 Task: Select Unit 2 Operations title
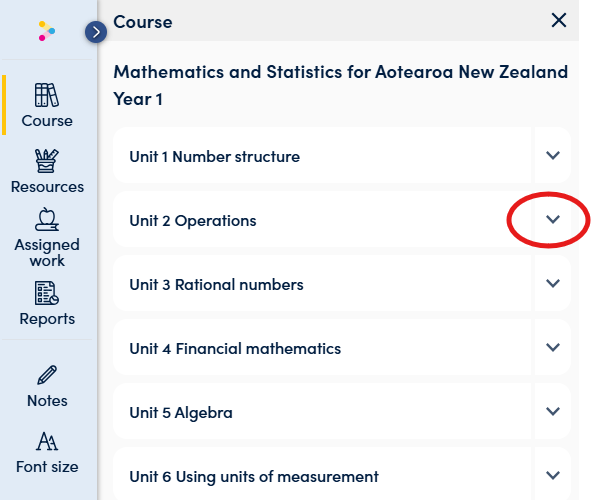click(193, 221)
